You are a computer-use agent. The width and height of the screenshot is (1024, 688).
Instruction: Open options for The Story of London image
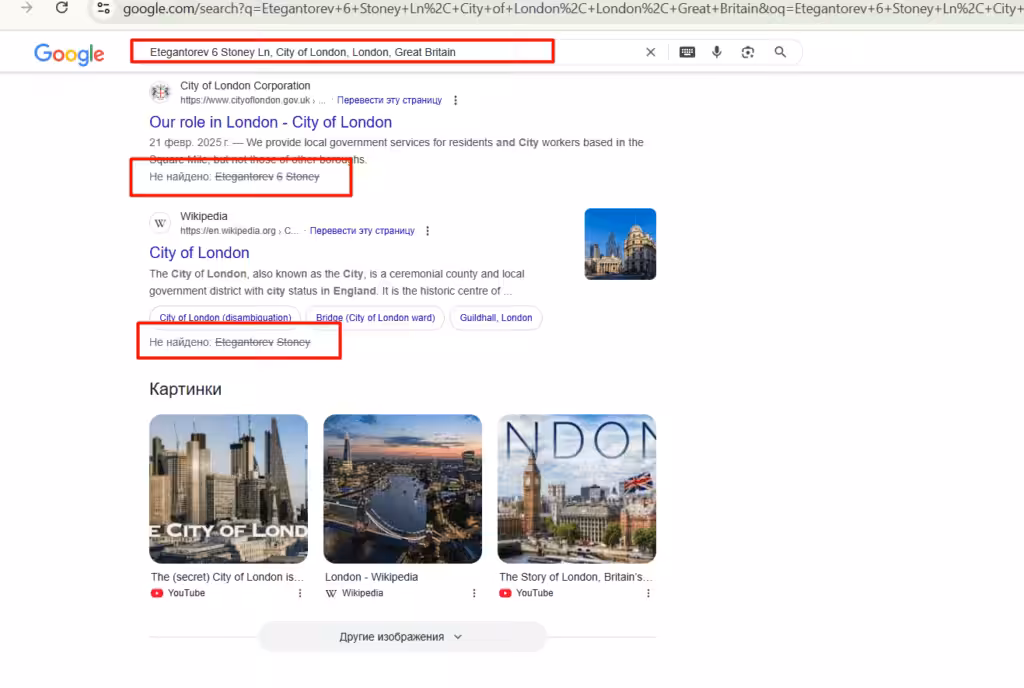(648, 593)
